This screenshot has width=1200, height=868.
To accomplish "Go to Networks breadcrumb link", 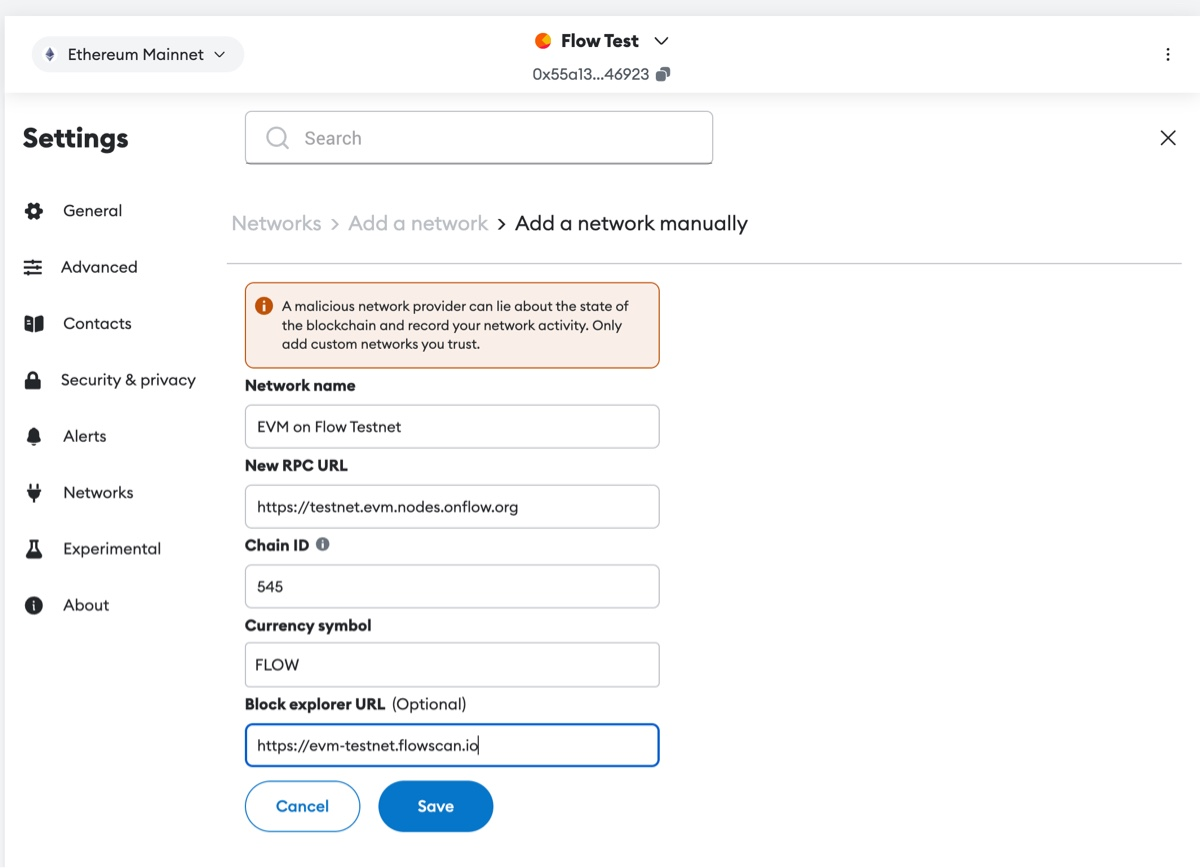I will pyautogui.click(x=276, y=224).
